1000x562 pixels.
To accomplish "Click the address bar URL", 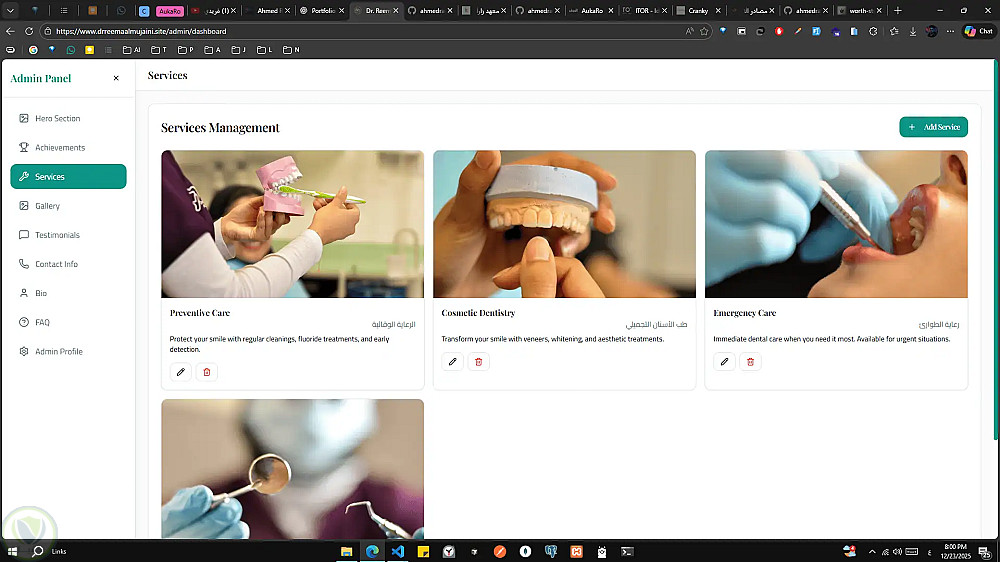I will click(141, 31).
